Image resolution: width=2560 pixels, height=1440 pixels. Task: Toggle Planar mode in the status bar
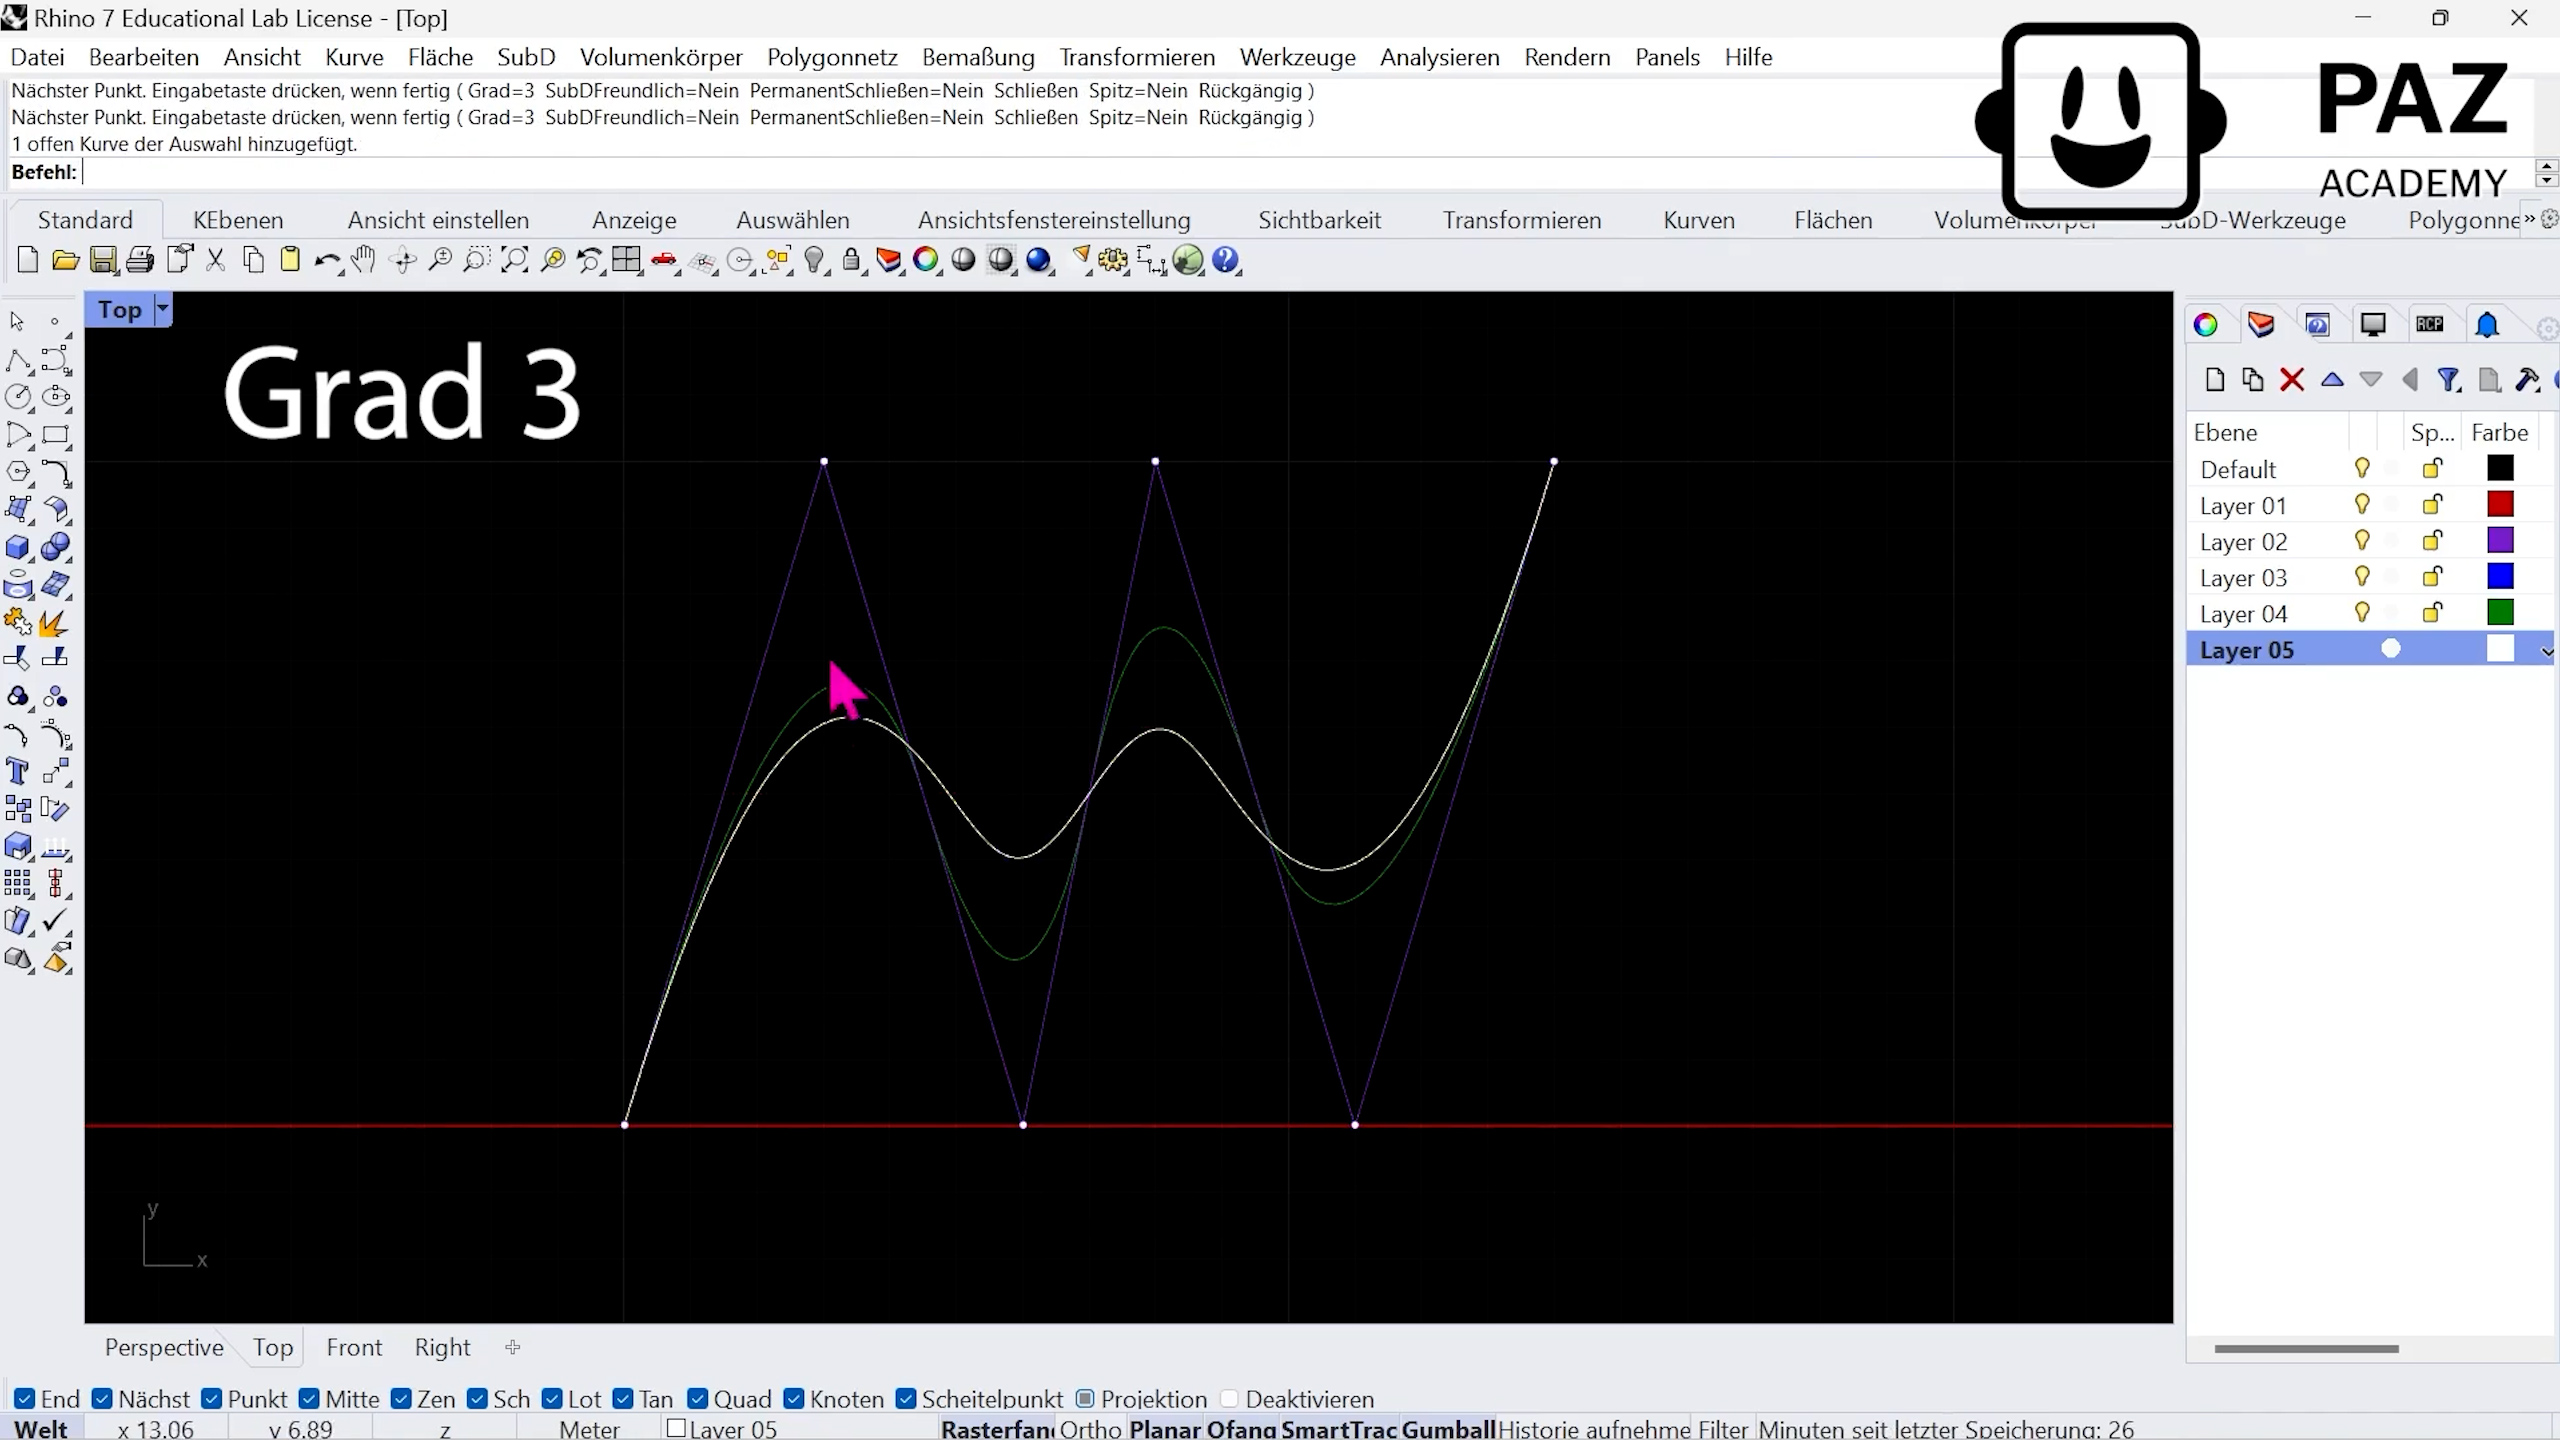coord(1164,1429)
